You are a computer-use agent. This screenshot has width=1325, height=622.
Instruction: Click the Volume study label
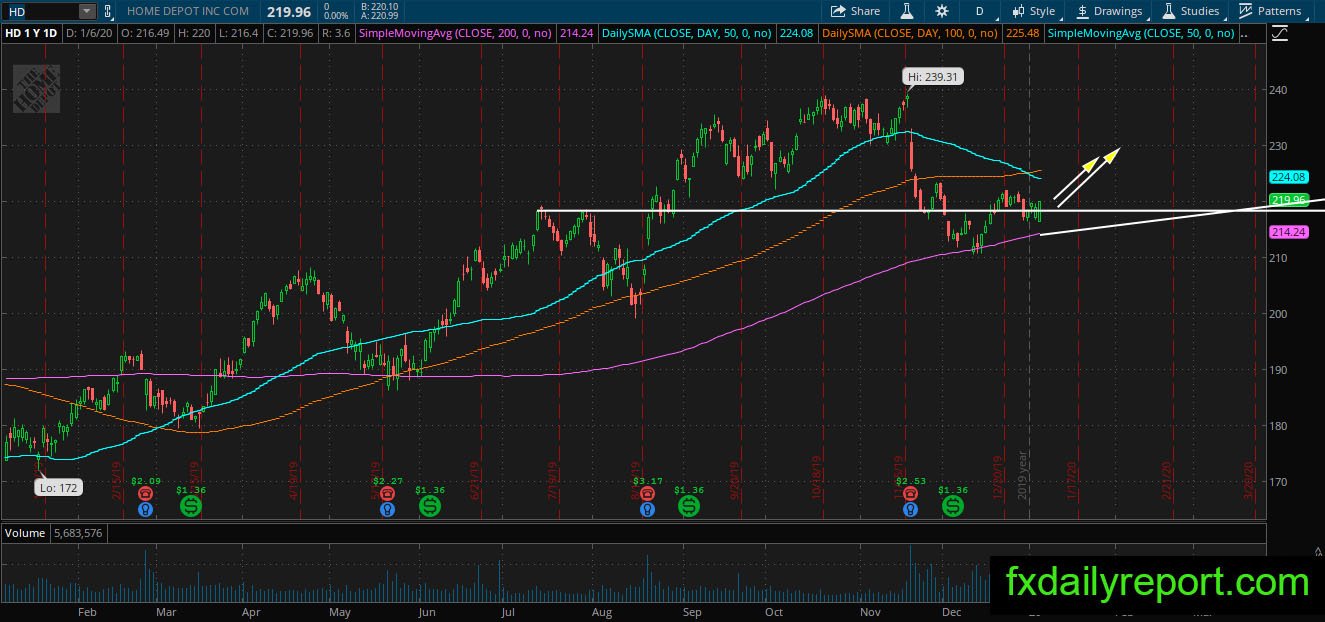pos(25,533)
